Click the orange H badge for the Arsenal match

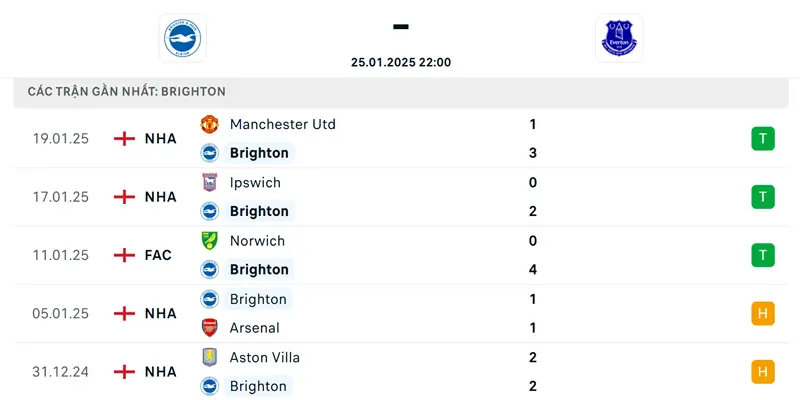763,313
